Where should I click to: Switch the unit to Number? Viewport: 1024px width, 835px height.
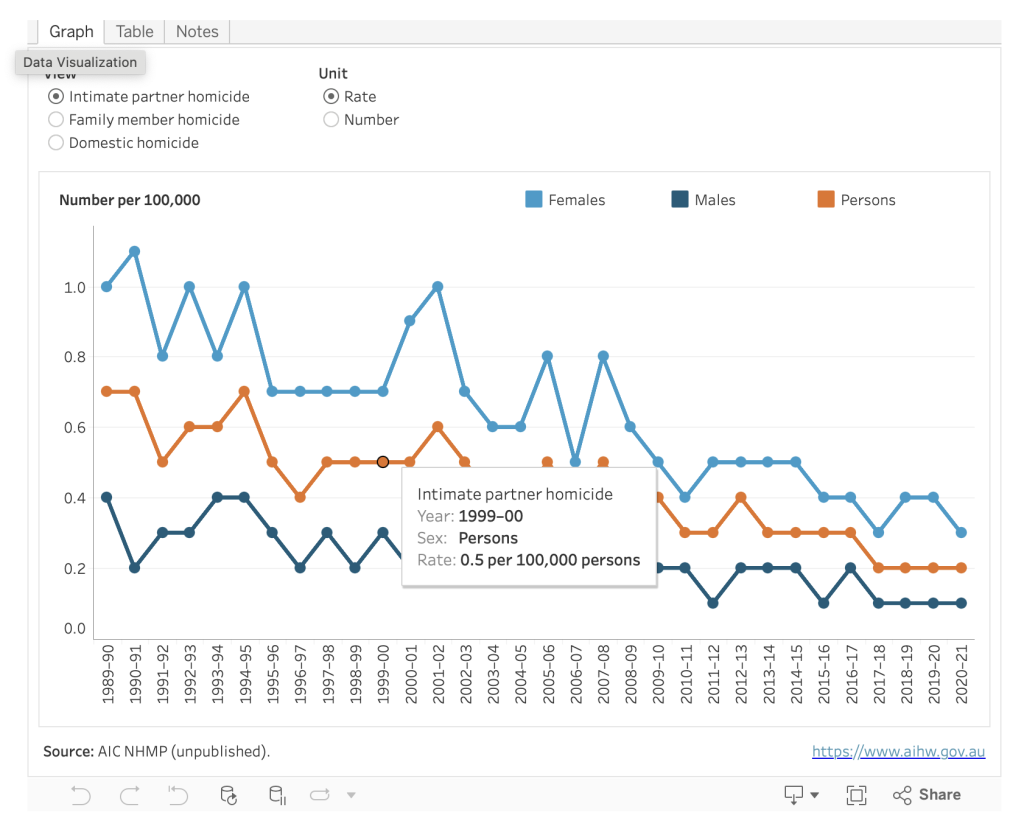click(x=331, y=120)
